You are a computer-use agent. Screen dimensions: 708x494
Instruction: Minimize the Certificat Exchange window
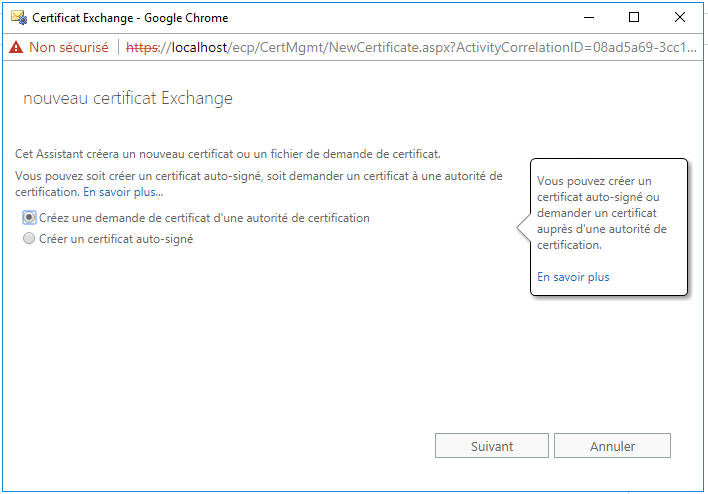tap(589, 18)
